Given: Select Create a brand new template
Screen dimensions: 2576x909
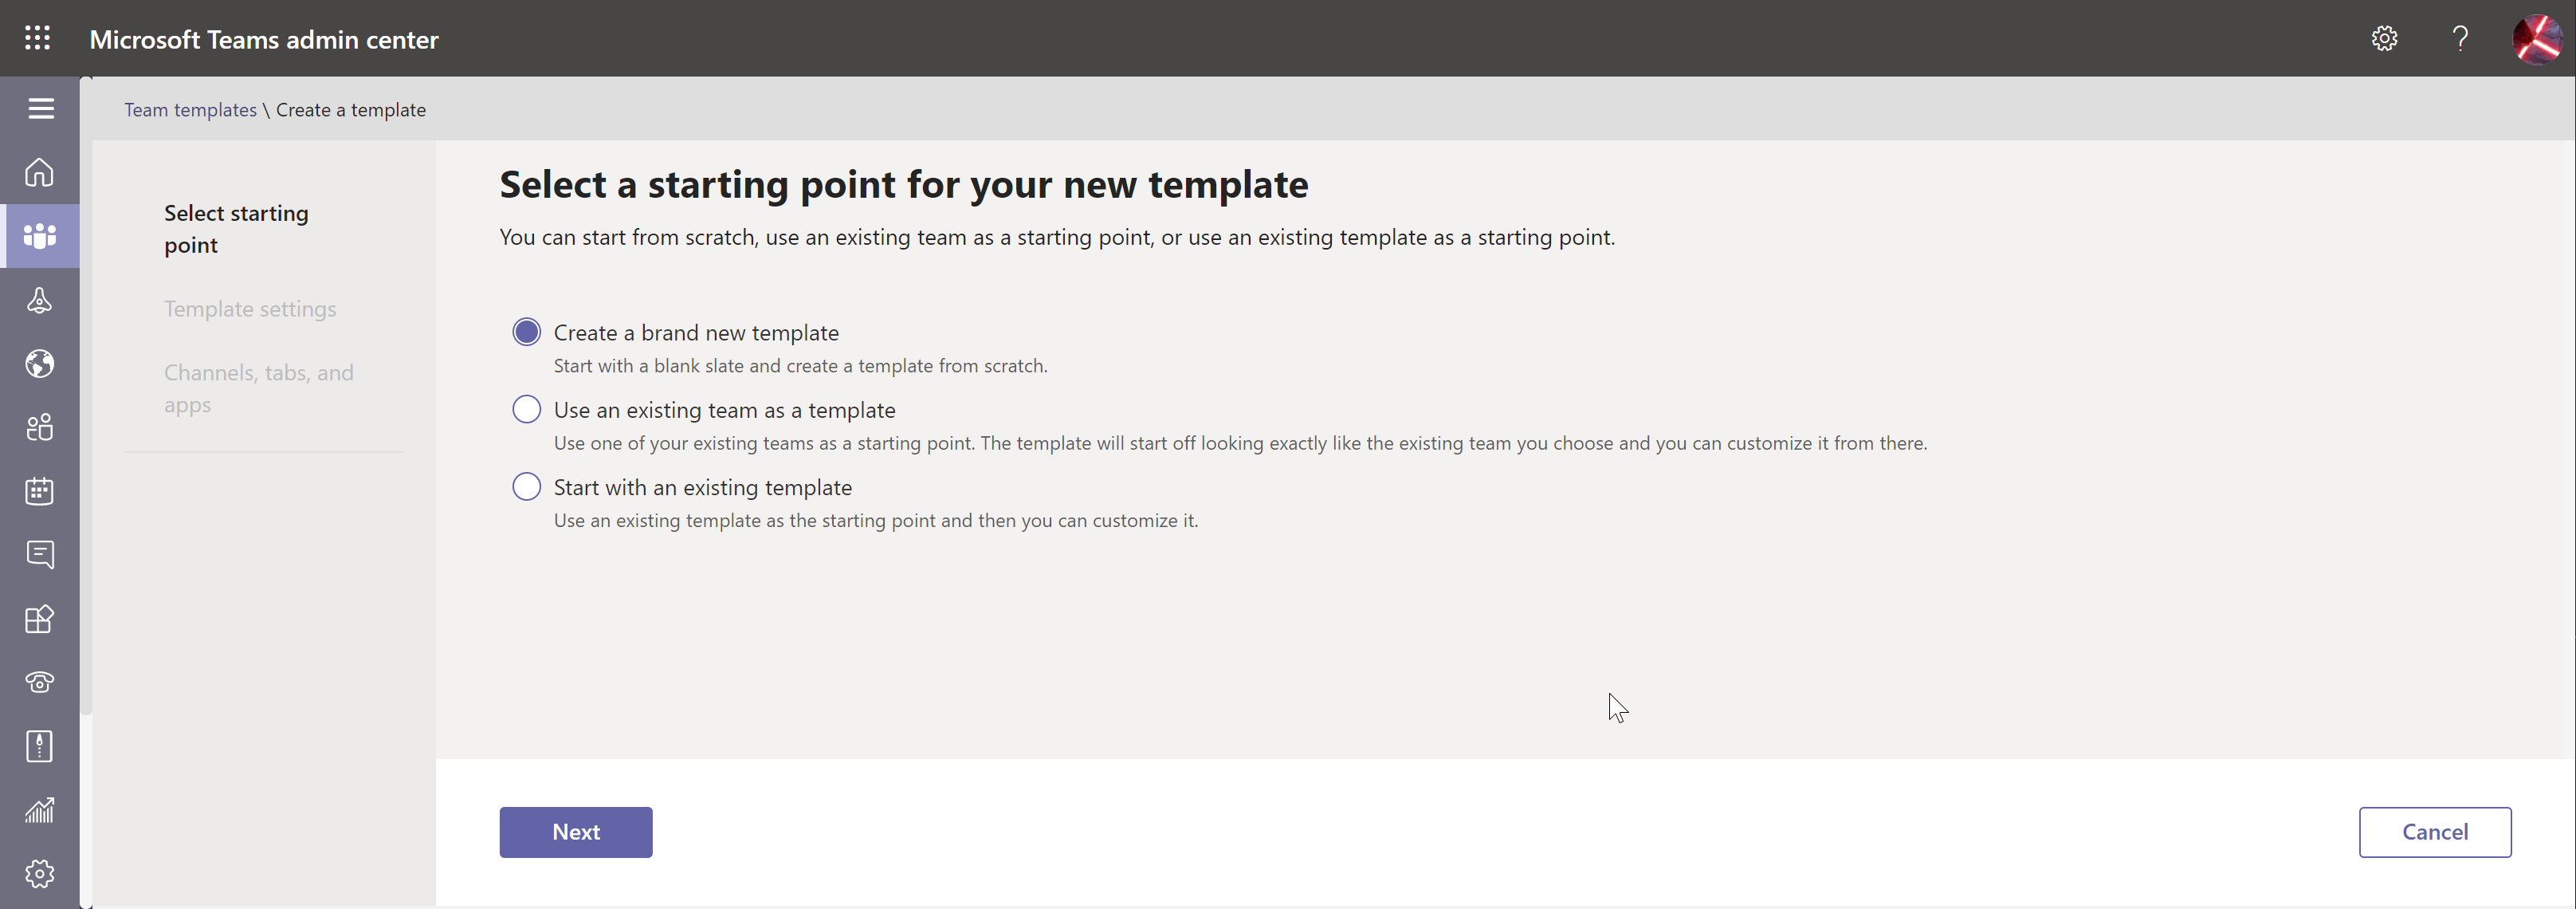Looking at the screenshot, I should (x=527, y=332).
